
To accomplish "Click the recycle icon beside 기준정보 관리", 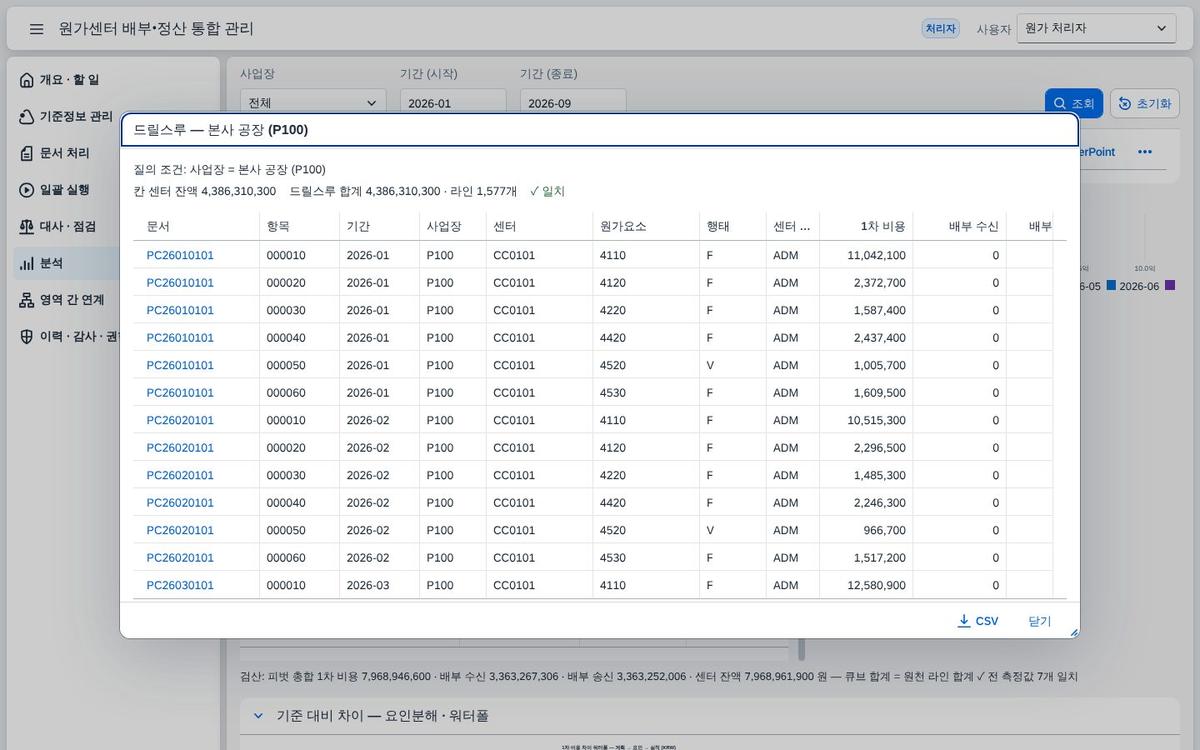I will pyautogui.click(x=27, y=117).
